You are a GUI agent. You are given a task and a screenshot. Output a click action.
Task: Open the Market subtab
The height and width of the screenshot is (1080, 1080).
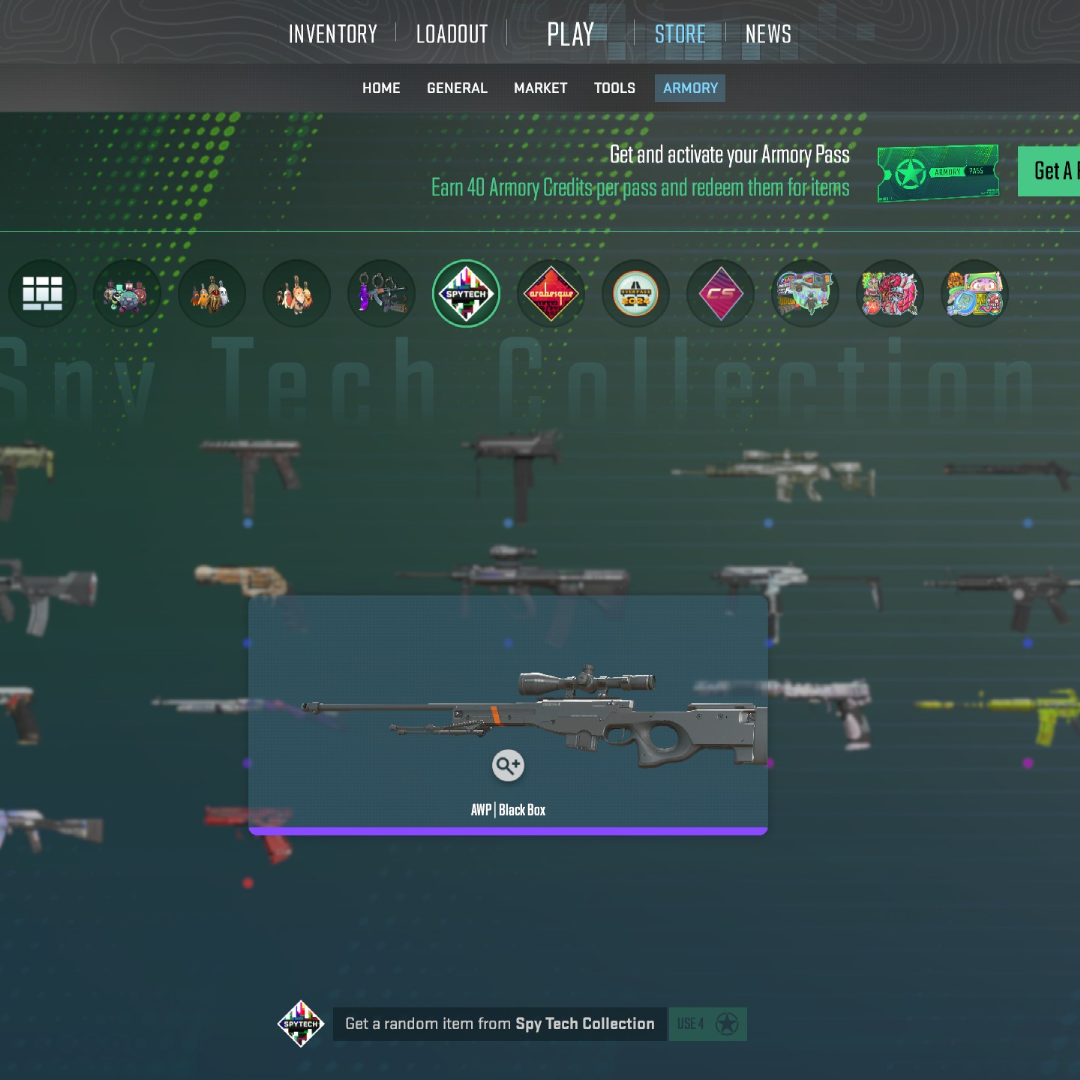(x=541, y=88)
